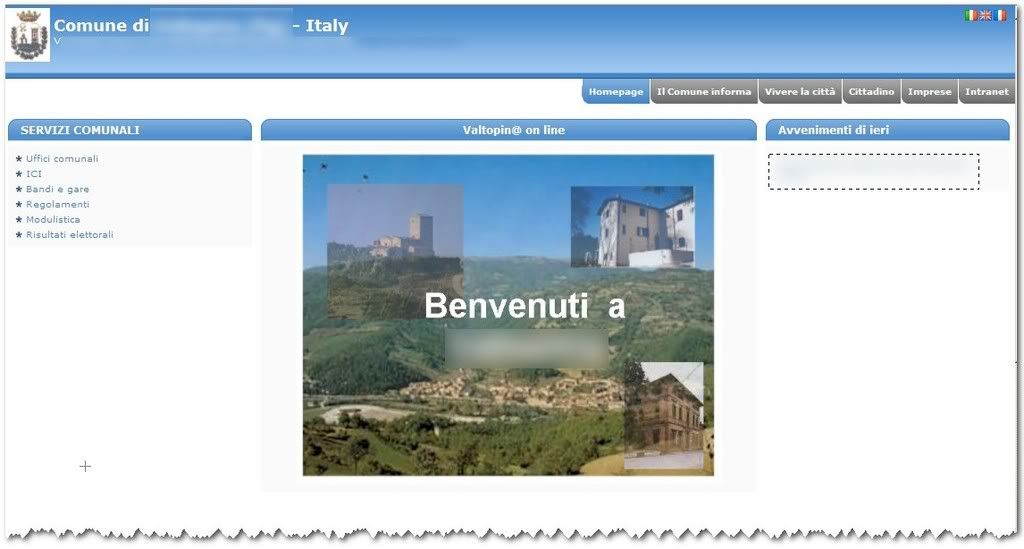The image size is (1024, 549).
Task: Open the Cittadino tab
Action: pyautogui.click(x=871, y=92)
